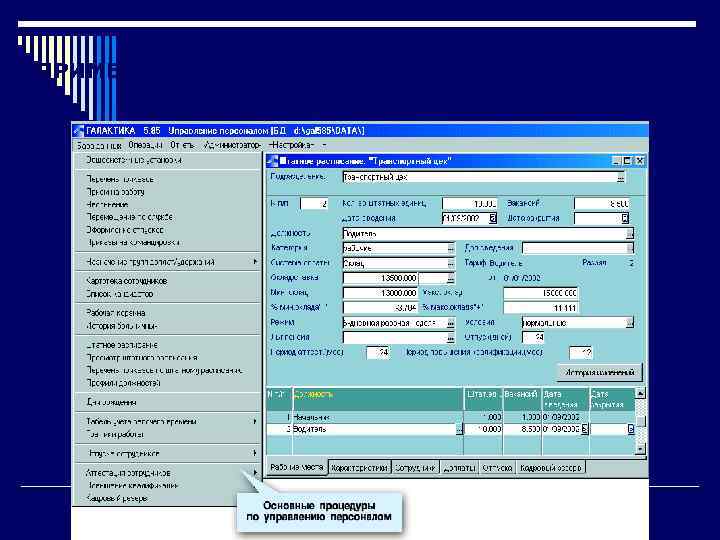
Task: Click the Вакансий input field
Action: point(602,204)
